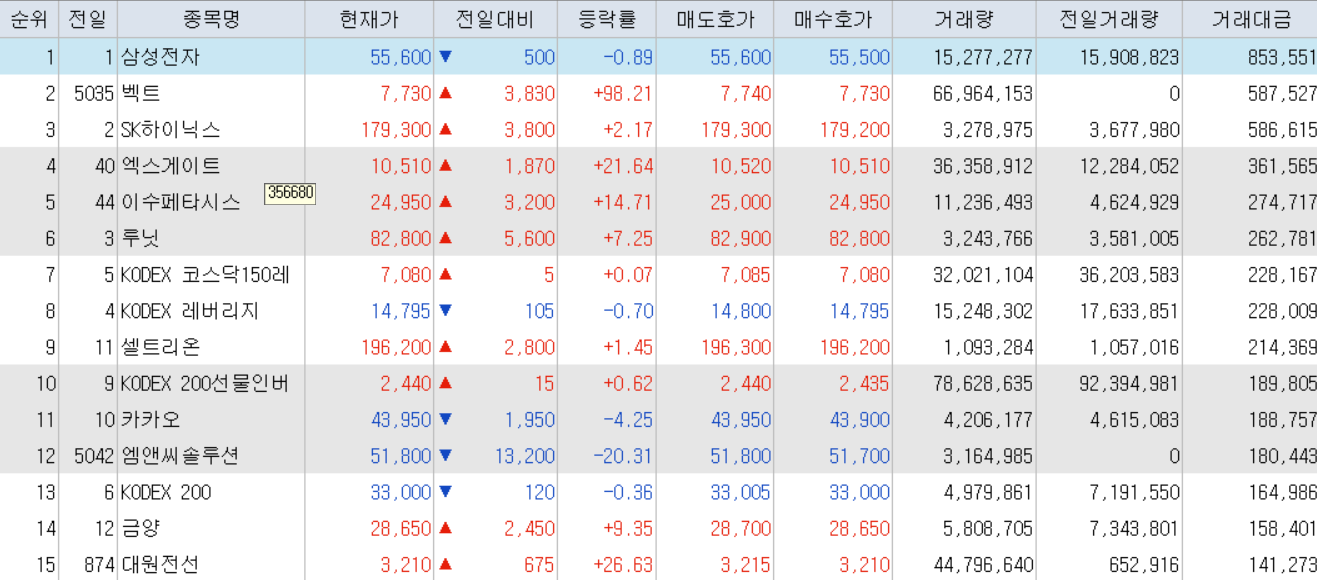Sort by the 순위 column header

point(29,19)
